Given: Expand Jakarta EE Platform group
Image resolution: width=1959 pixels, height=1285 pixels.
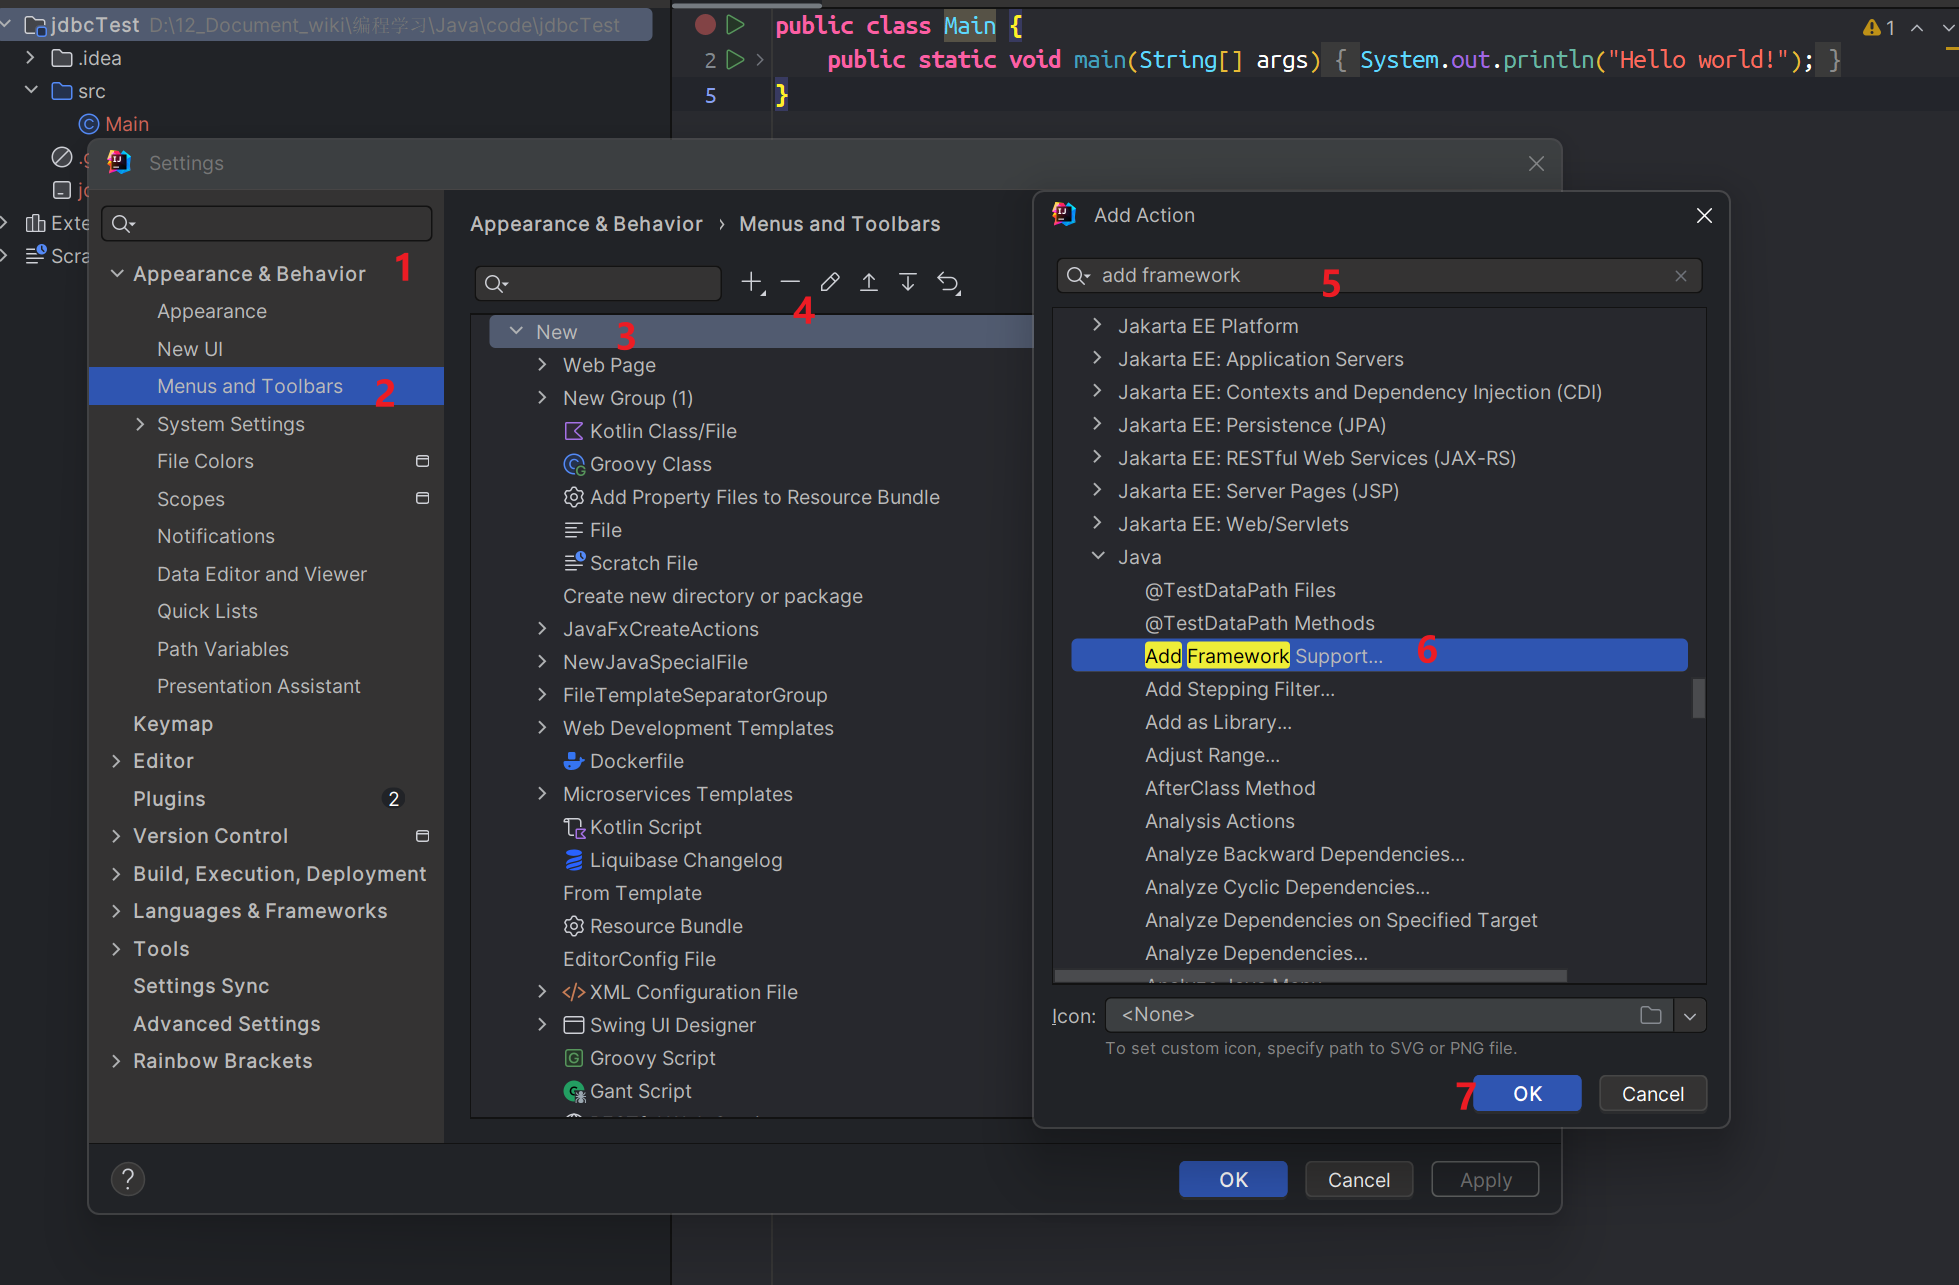Looking at the screenshot, I should tap(1098, 325).
